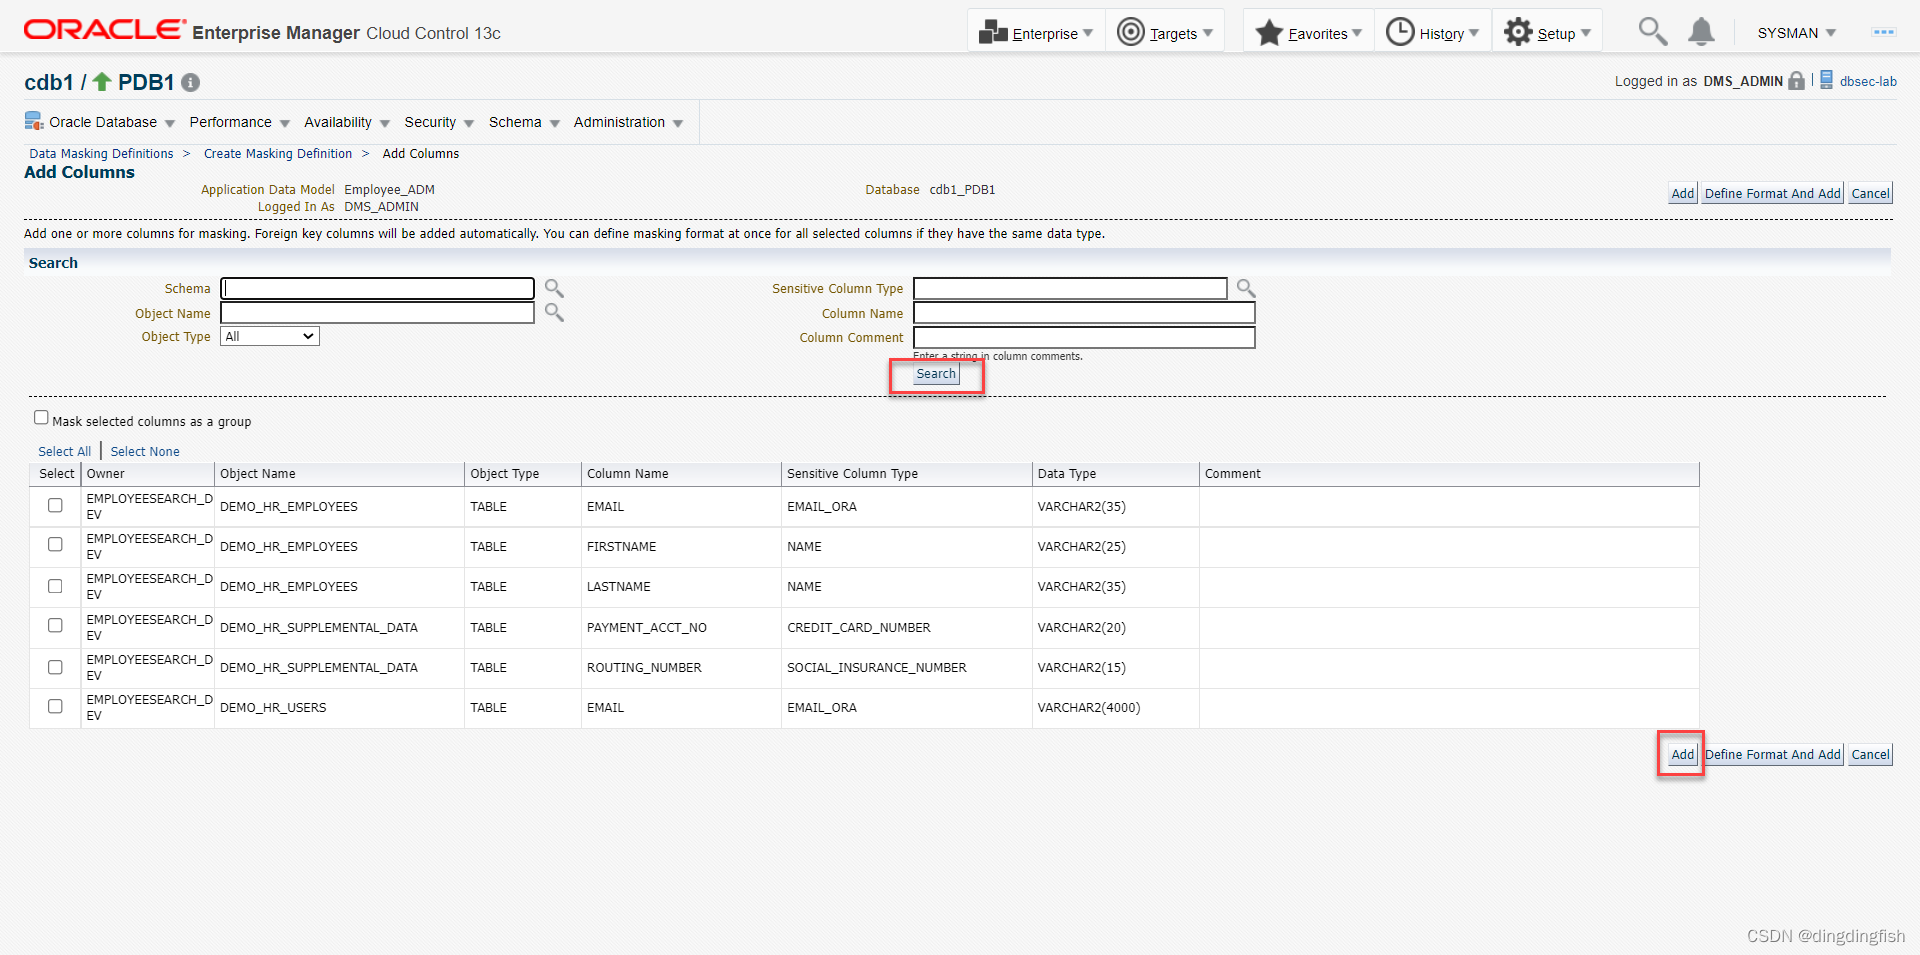1920x955 pixels.
Task: Select the ROUTING_NUMBER row checkbox
Action: [55, 667]
